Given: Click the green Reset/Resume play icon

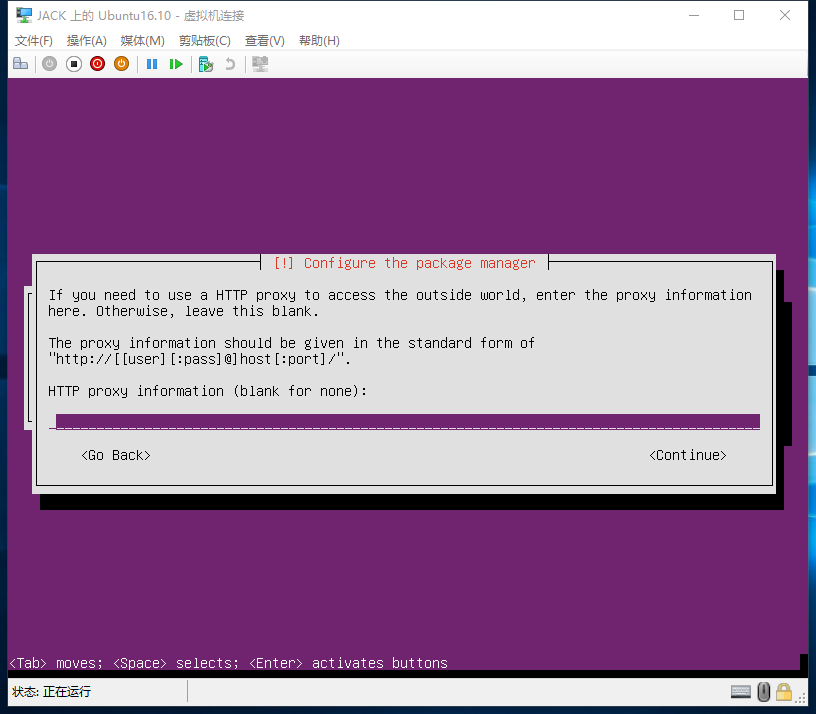Looking at the screenshot, I should tap(176, 64).
